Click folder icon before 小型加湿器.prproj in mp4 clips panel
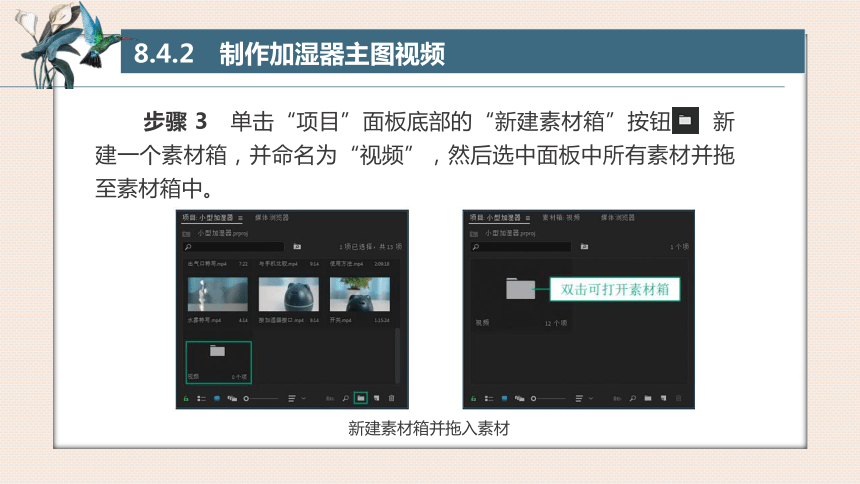 (x=186, y=234)
